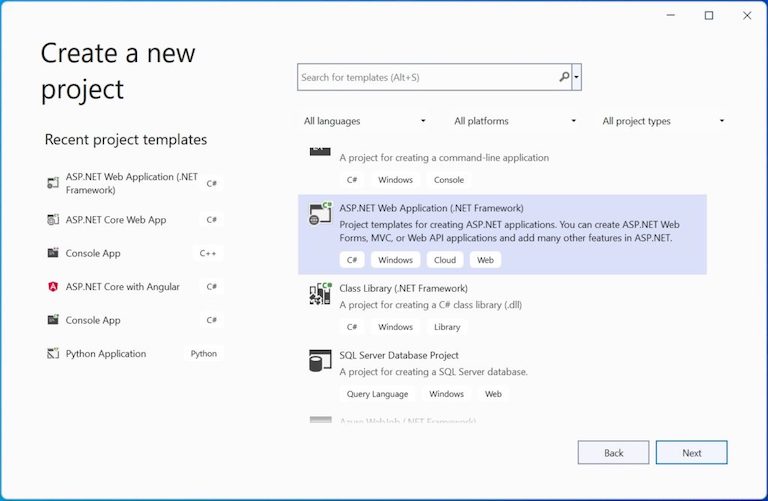Expand search history dropdown arrow
The width and height of the screenshot is (768, 501).
click(x=578, y=77)
